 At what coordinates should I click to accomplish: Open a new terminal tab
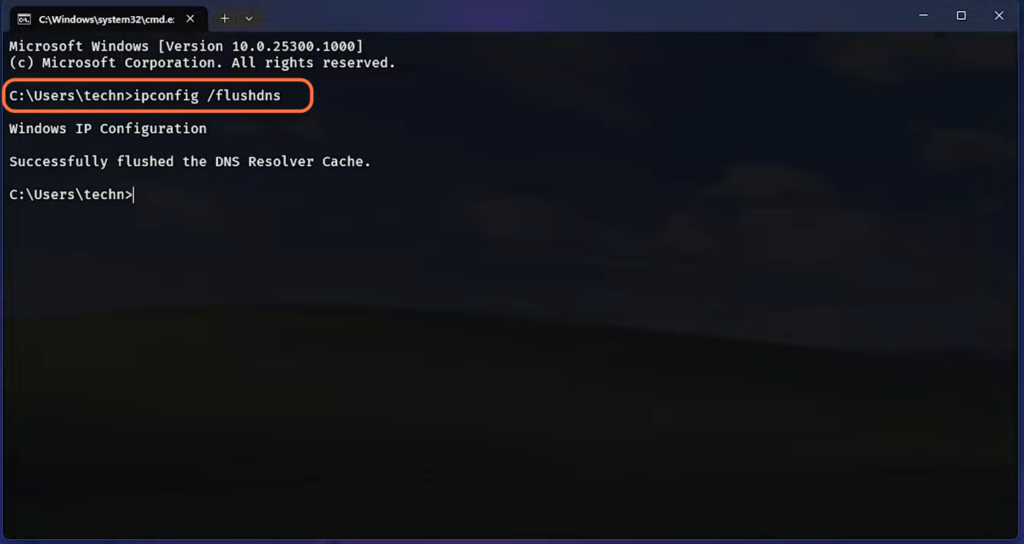[x=225, y=19]
